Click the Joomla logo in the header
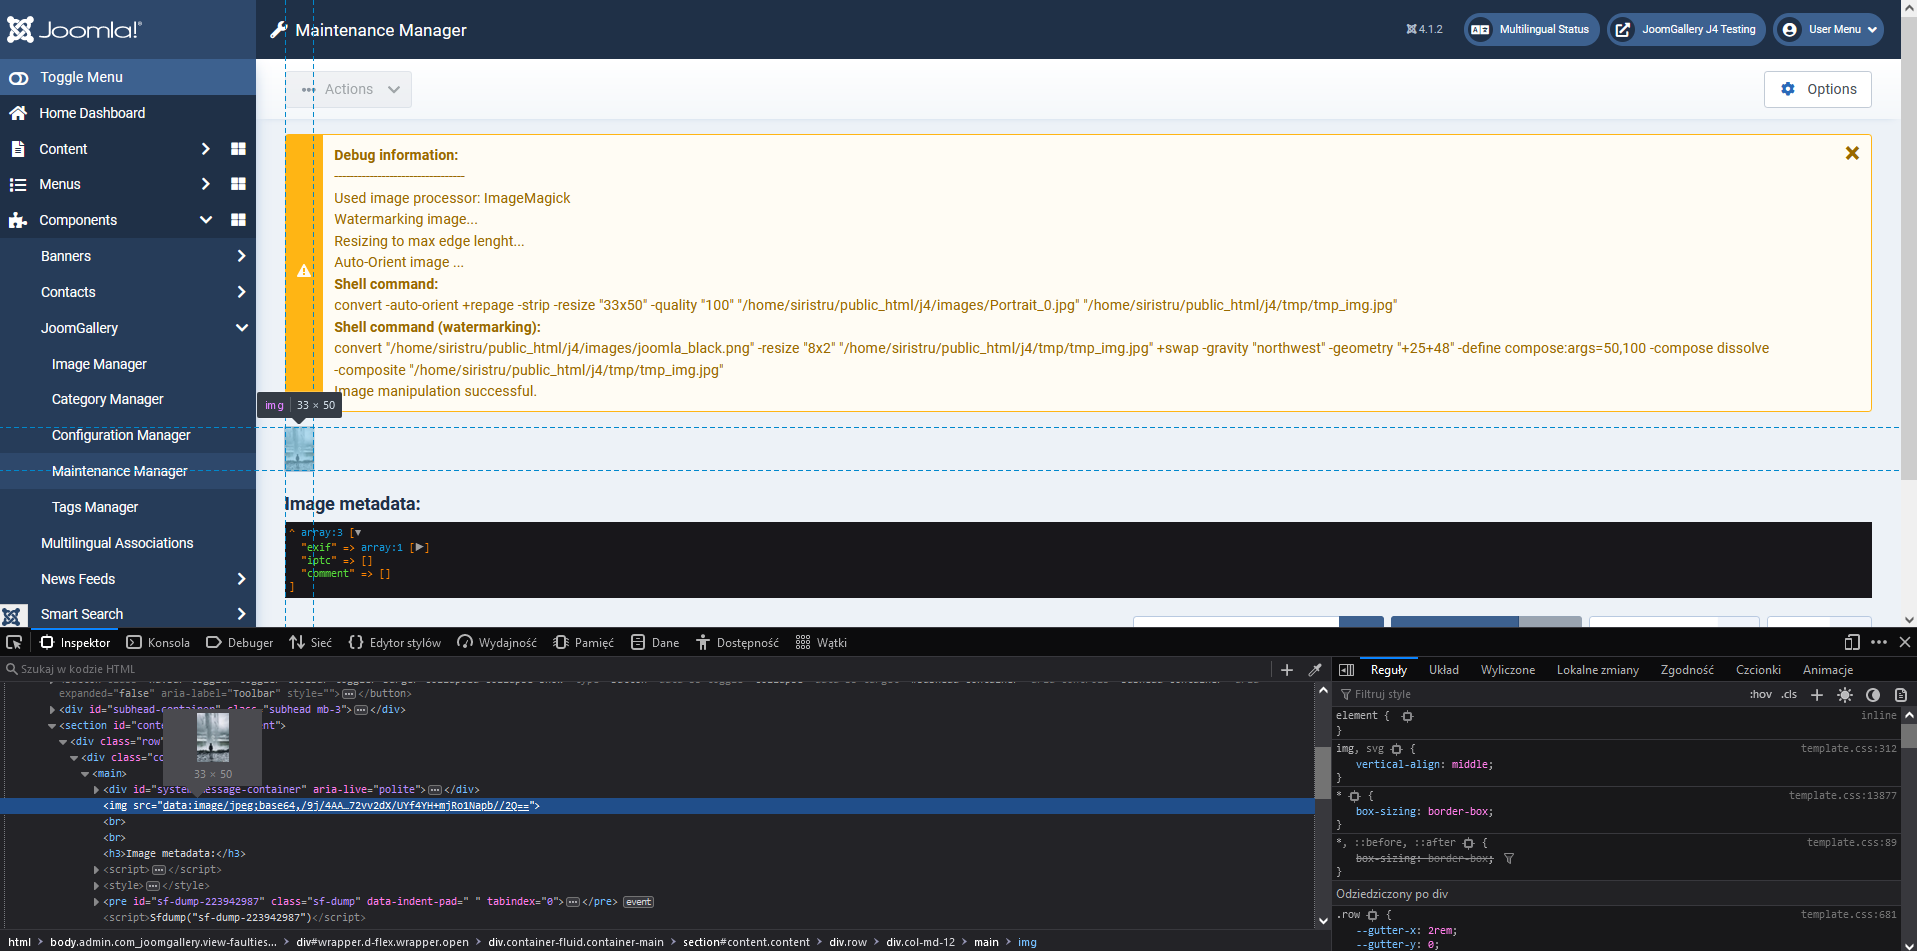 click(75, 29)
